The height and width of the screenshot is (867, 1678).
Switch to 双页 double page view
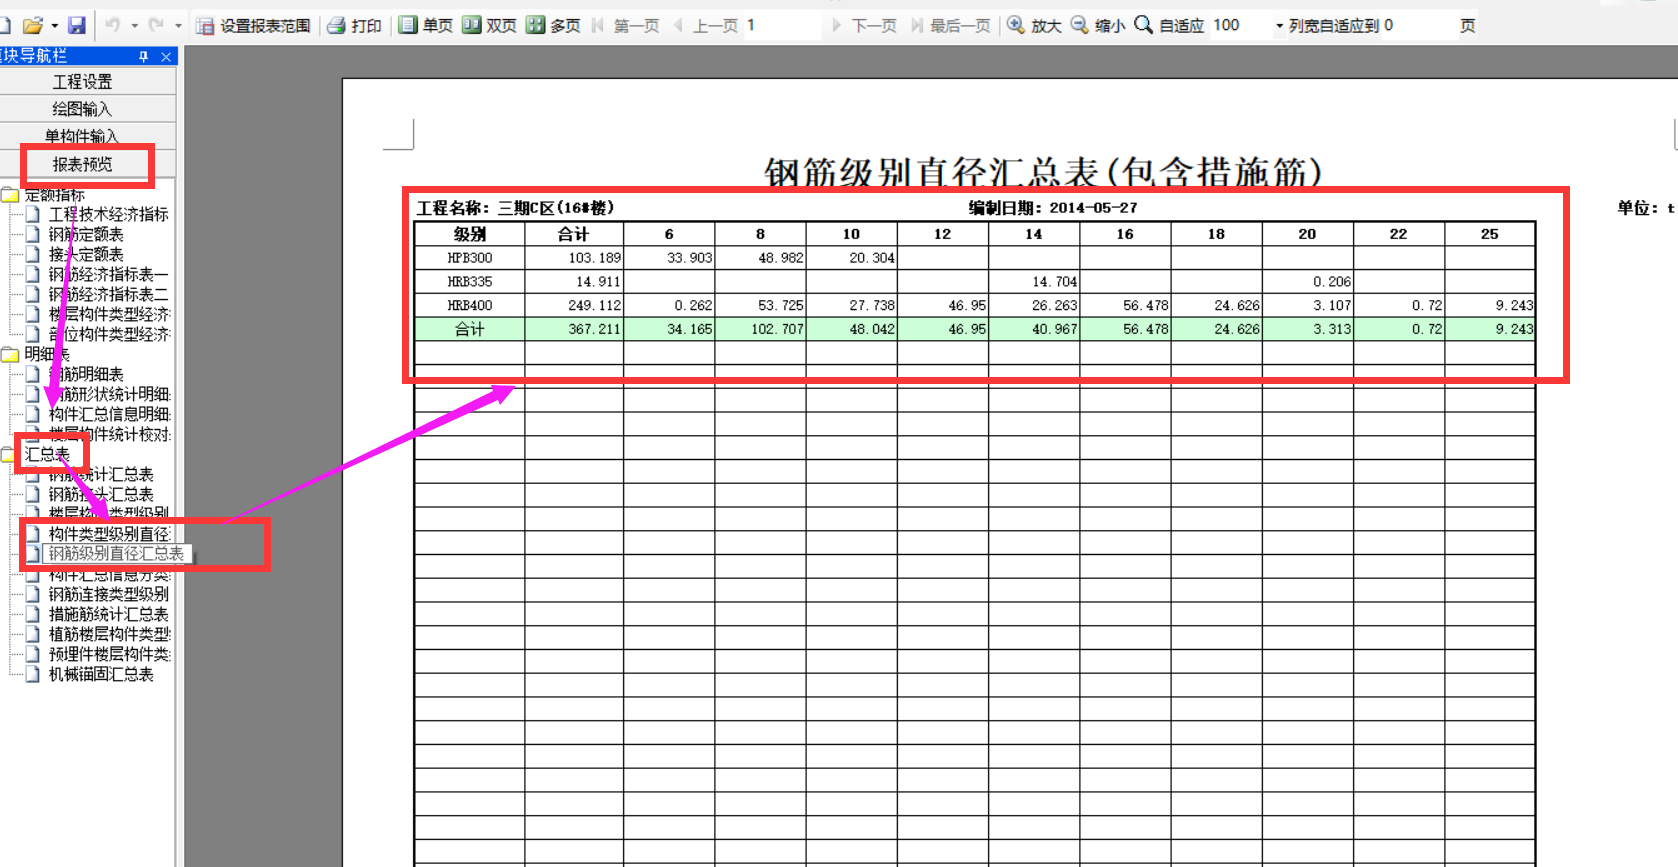490,25
